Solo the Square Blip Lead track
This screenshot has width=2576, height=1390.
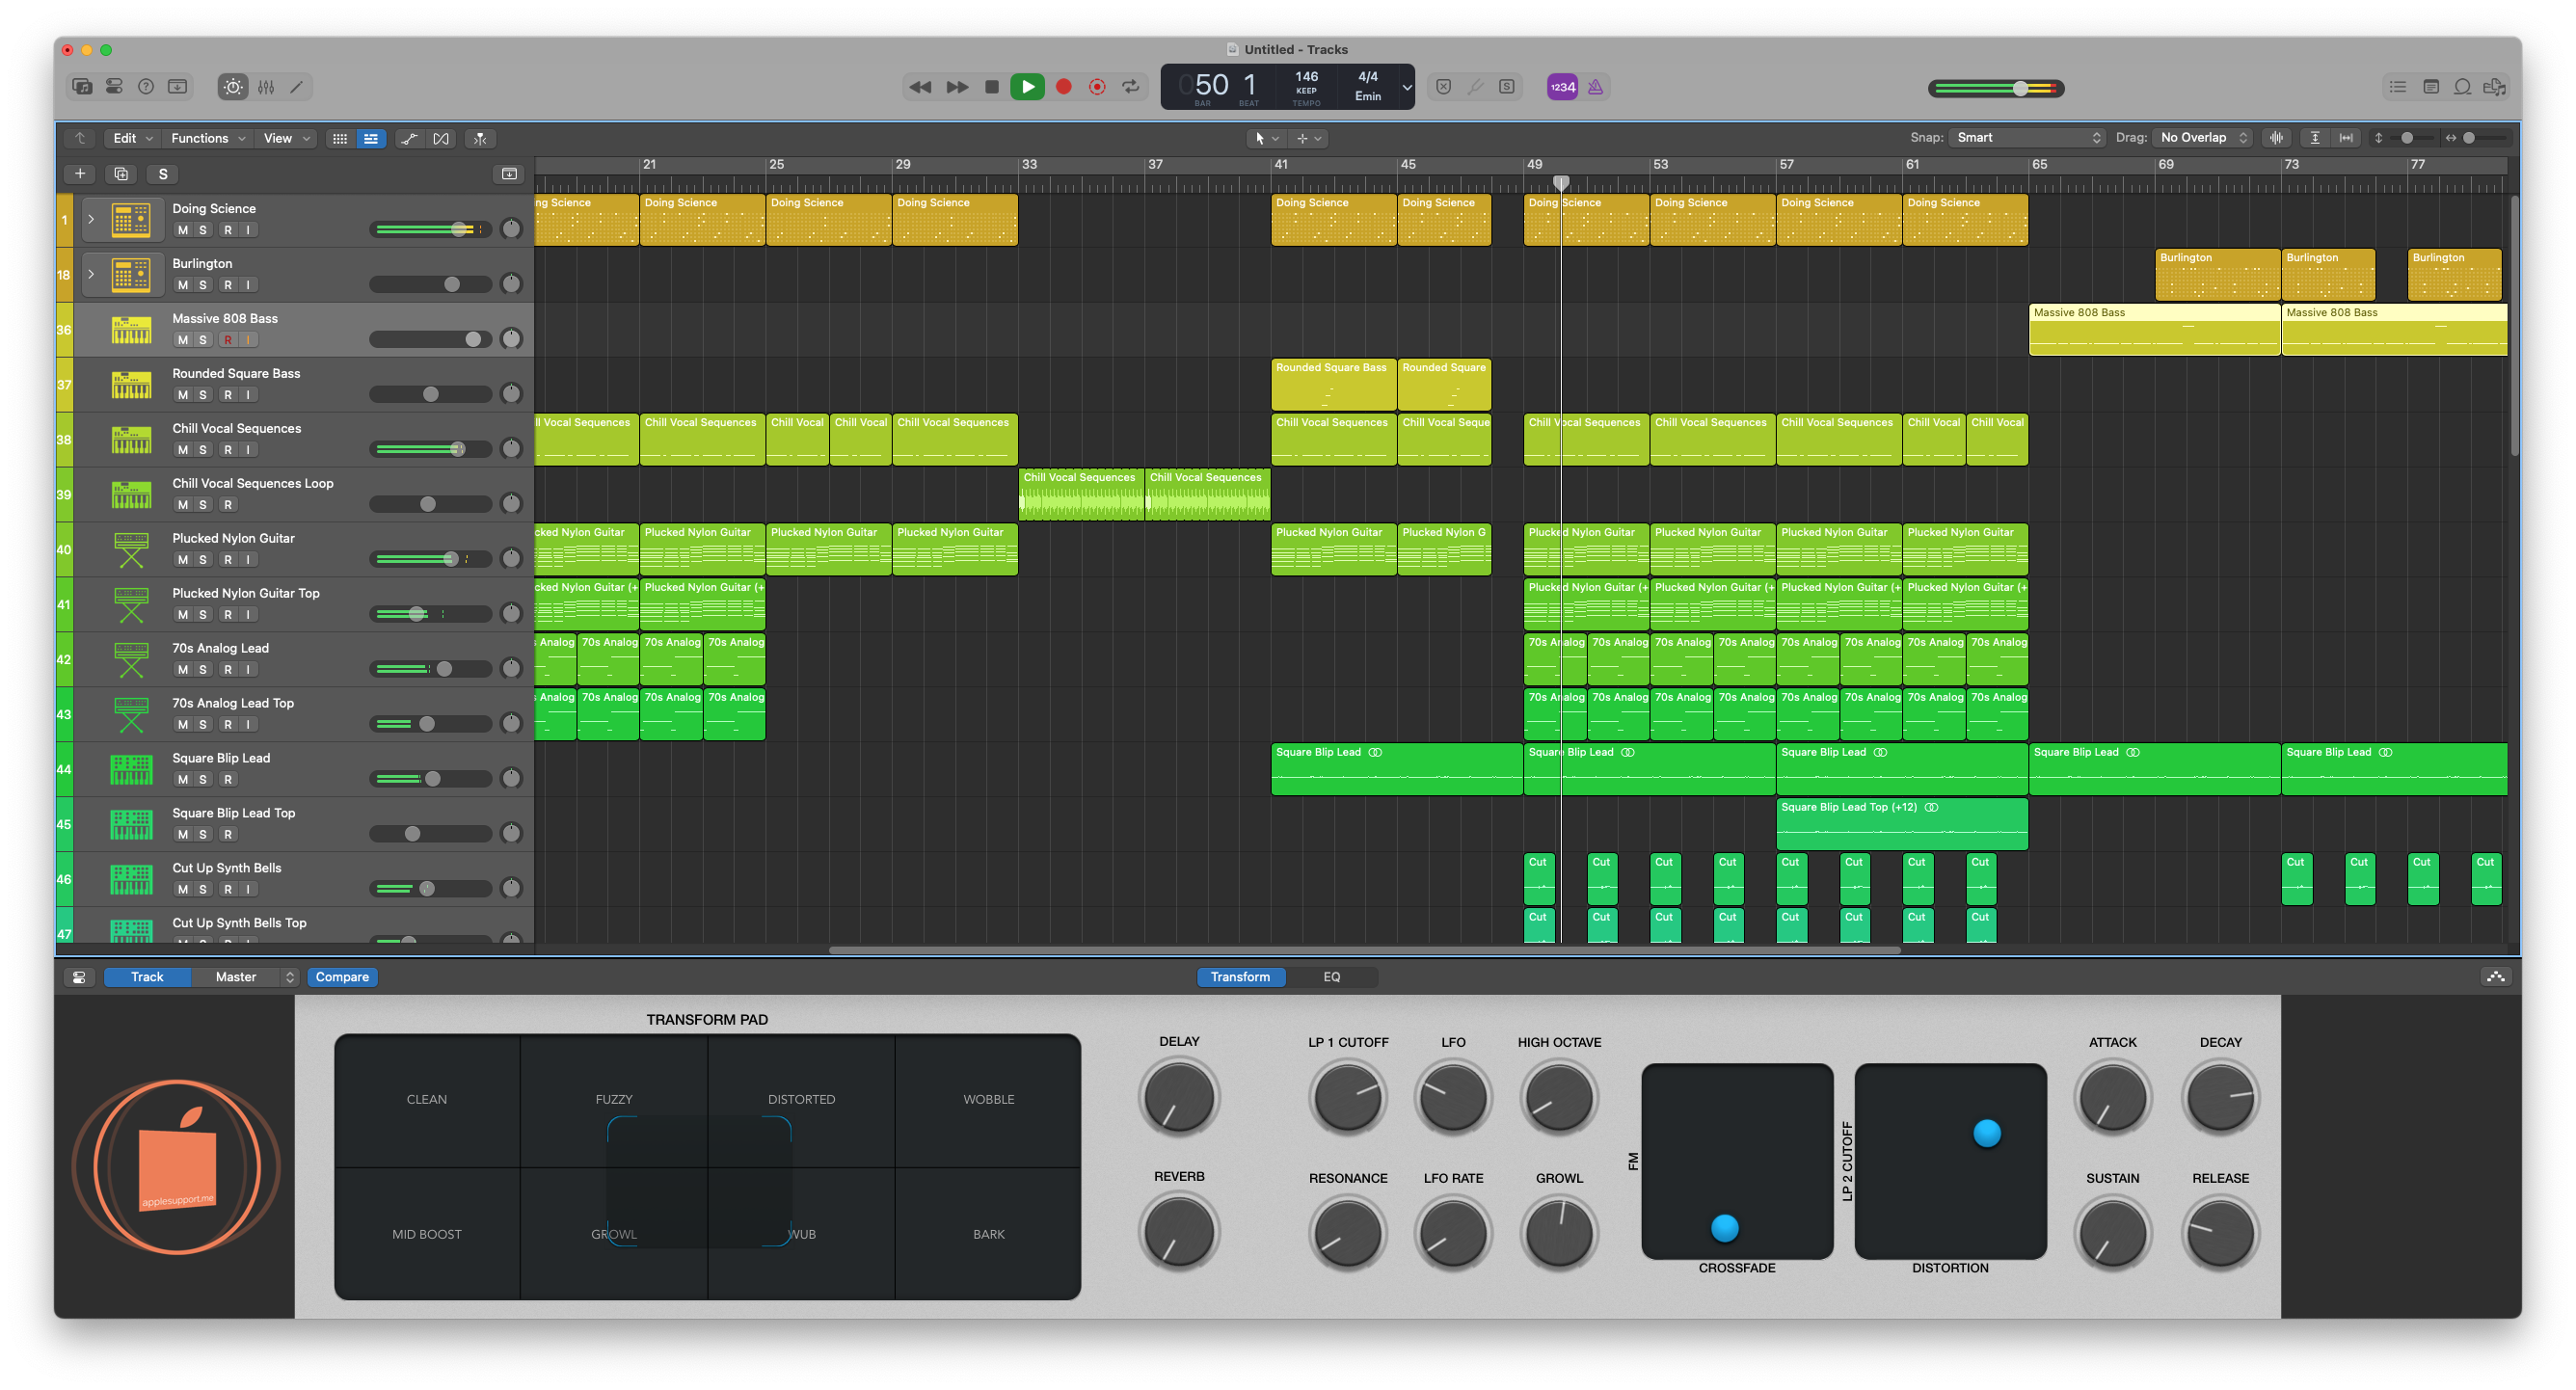(203, 780)
